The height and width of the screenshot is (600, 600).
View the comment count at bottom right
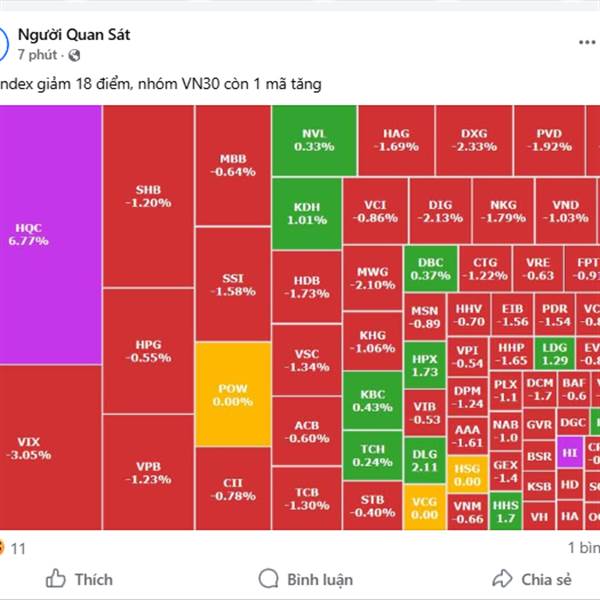tap(583, 548)
